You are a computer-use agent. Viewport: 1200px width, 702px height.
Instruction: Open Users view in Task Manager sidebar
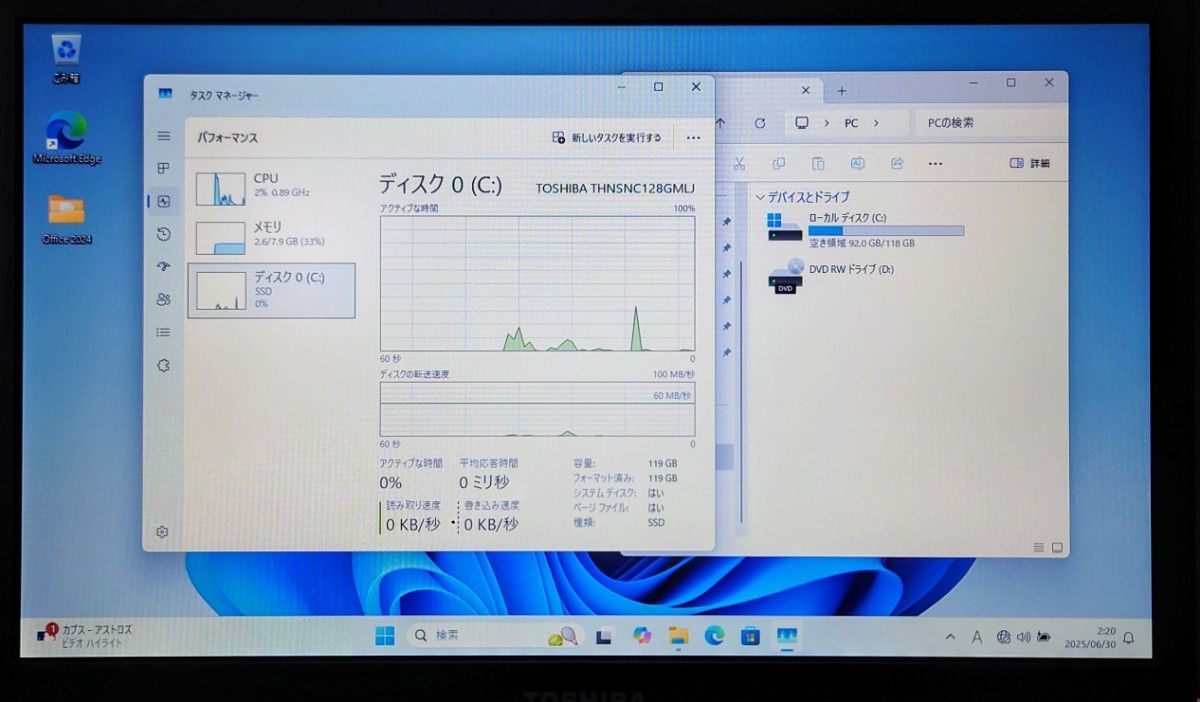pos(163,299)
